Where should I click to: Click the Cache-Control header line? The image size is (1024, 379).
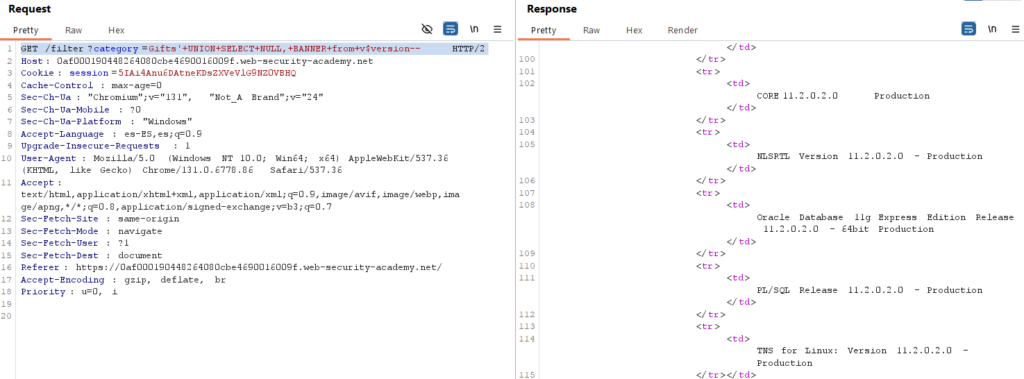click(91, 86)
